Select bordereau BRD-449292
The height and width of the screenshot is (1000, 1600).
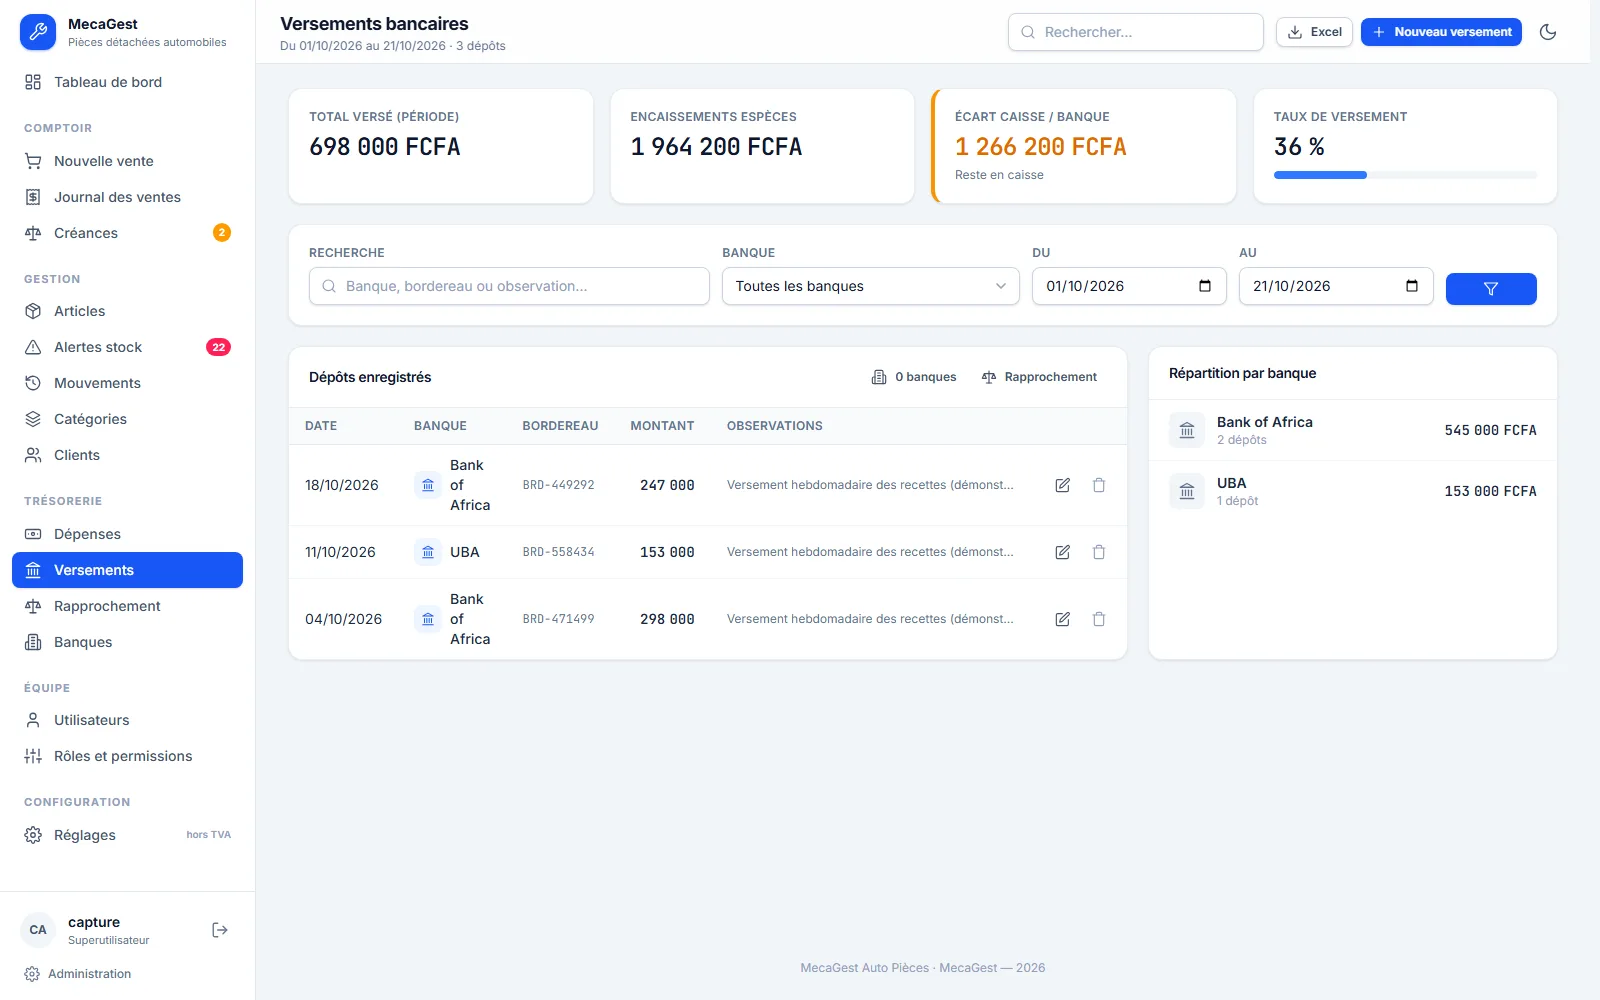pyautogui.click(x=558, y=485)
